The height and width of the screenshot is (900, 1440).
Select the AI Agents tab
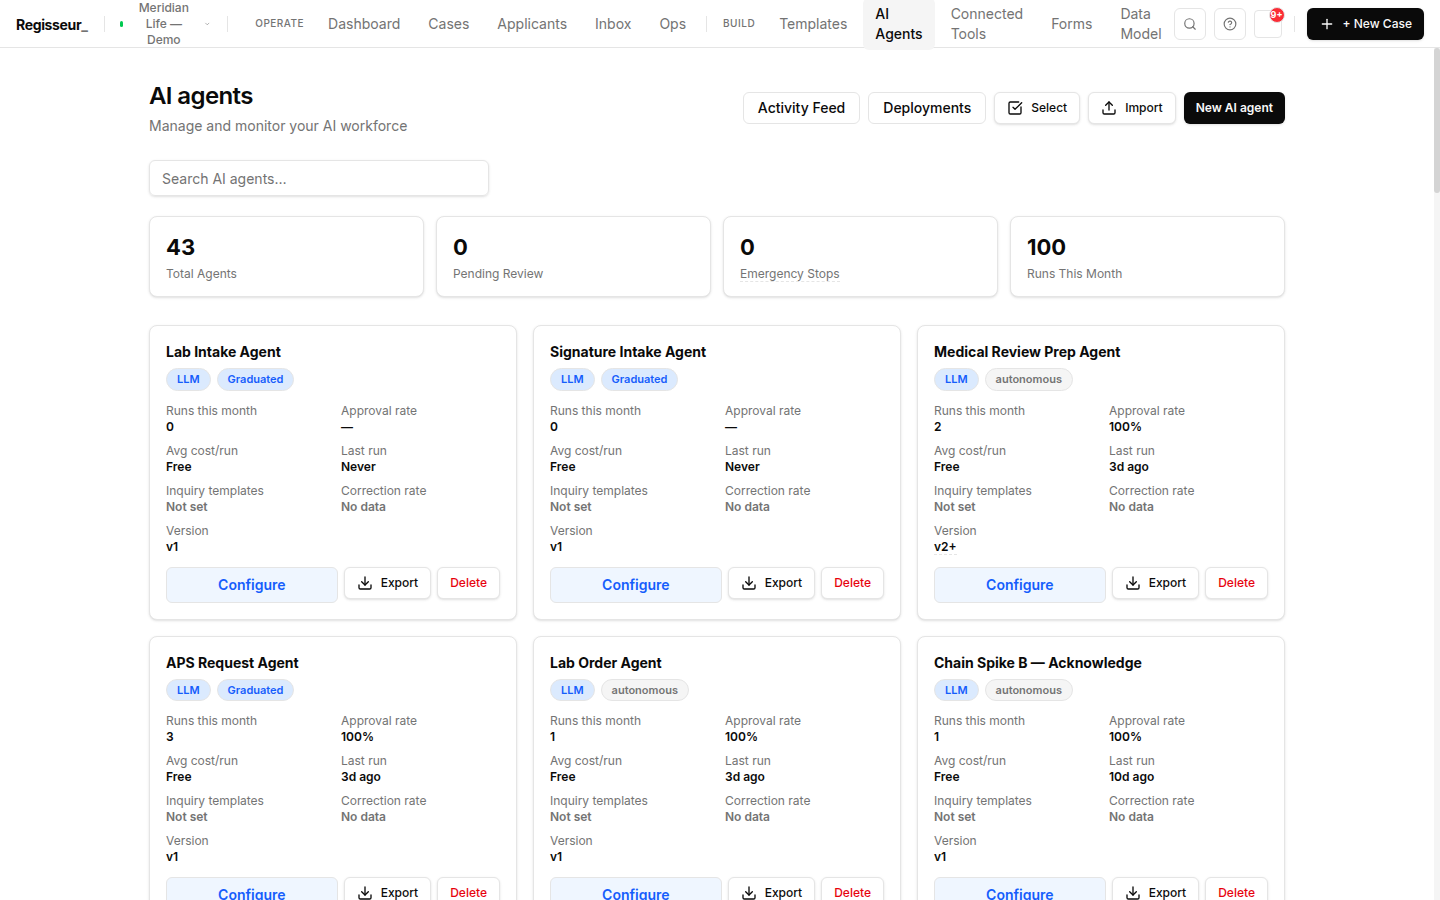[899, 24]
